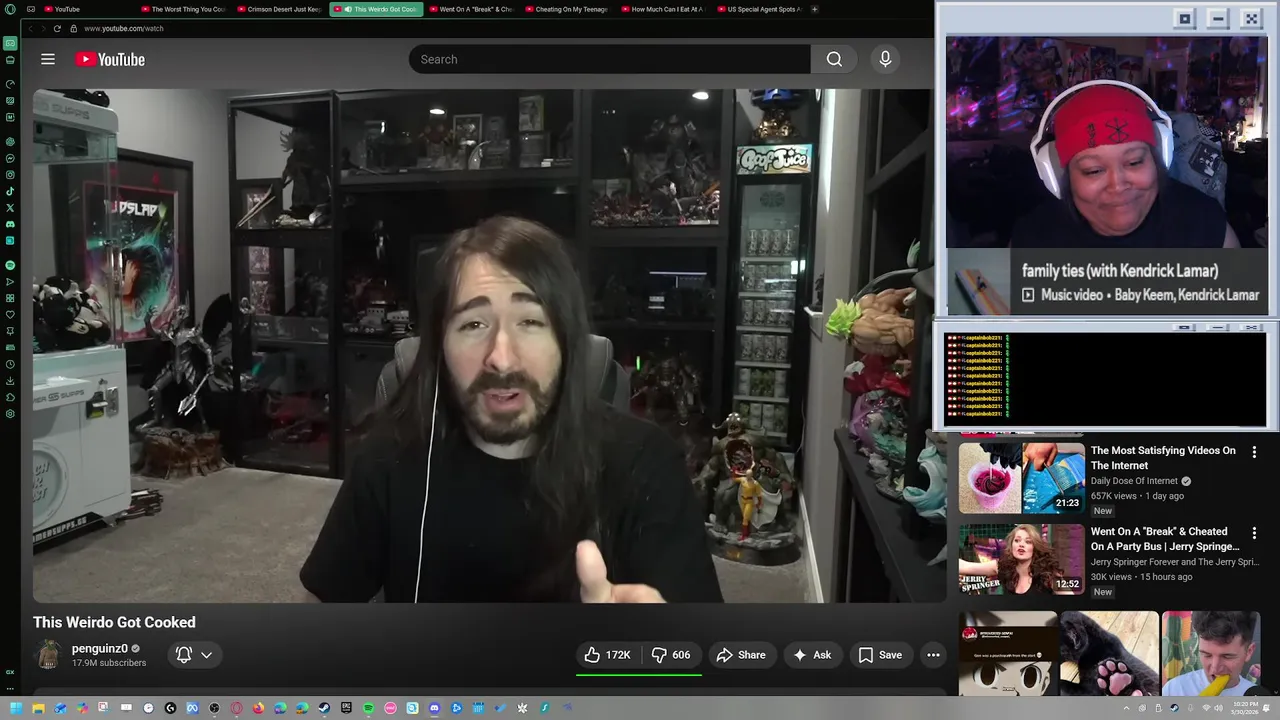This screenshot has height=720, width=1280.
Task: Open the three-dot more actions button
Action: [933, 655]
